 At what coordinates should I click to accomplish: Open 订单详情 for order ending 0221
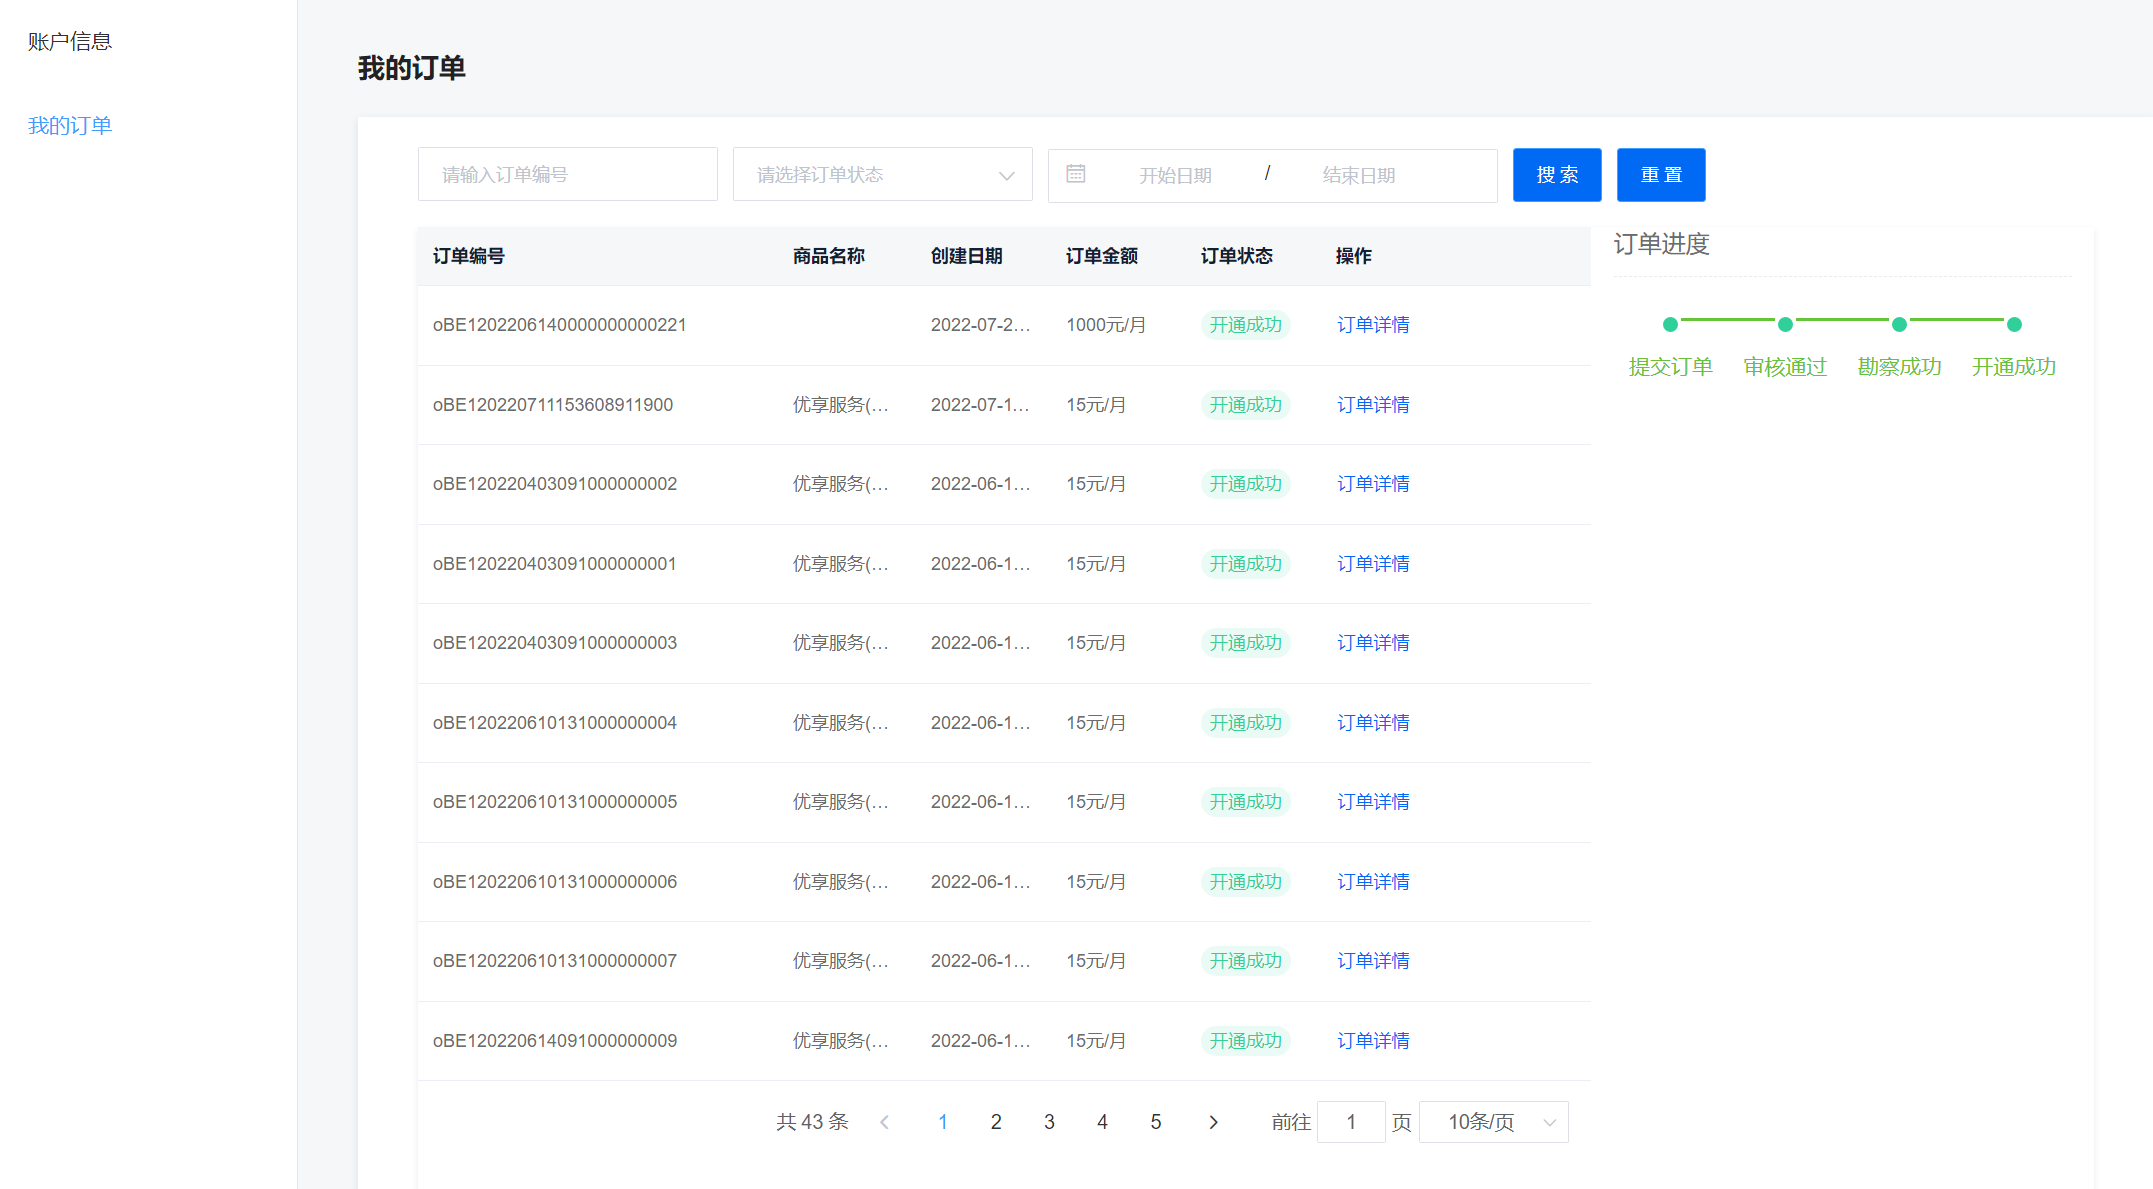click(x=1373, y=325)
